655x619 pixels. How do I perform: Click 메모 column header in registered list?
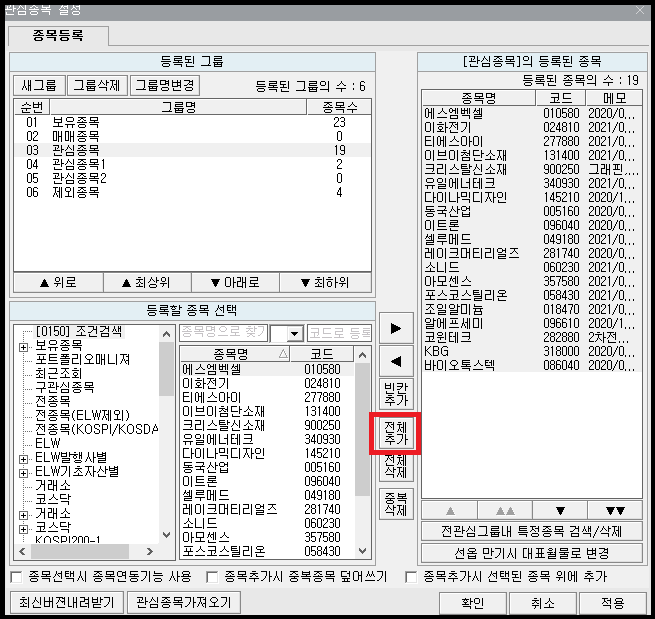pyautogui.click(x=614, y=99)
